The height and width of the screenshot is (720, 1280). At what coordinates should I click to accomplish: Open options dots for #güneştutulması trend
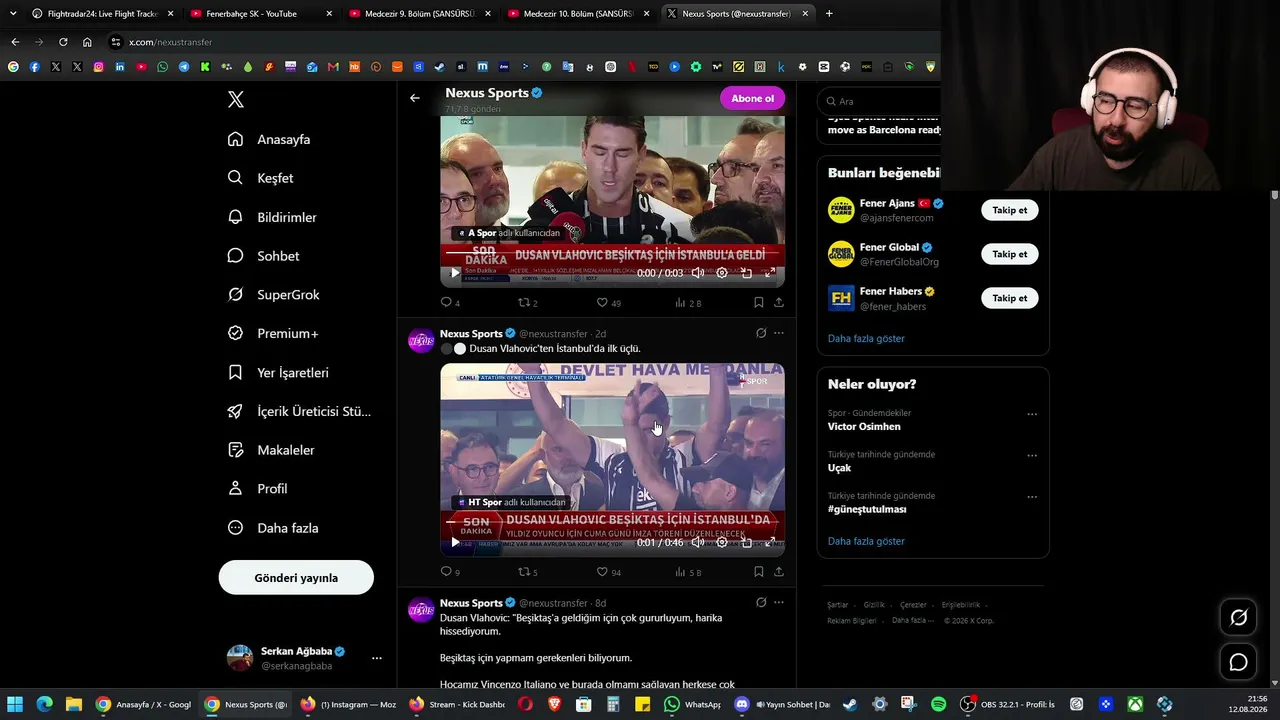point(1032,496)
